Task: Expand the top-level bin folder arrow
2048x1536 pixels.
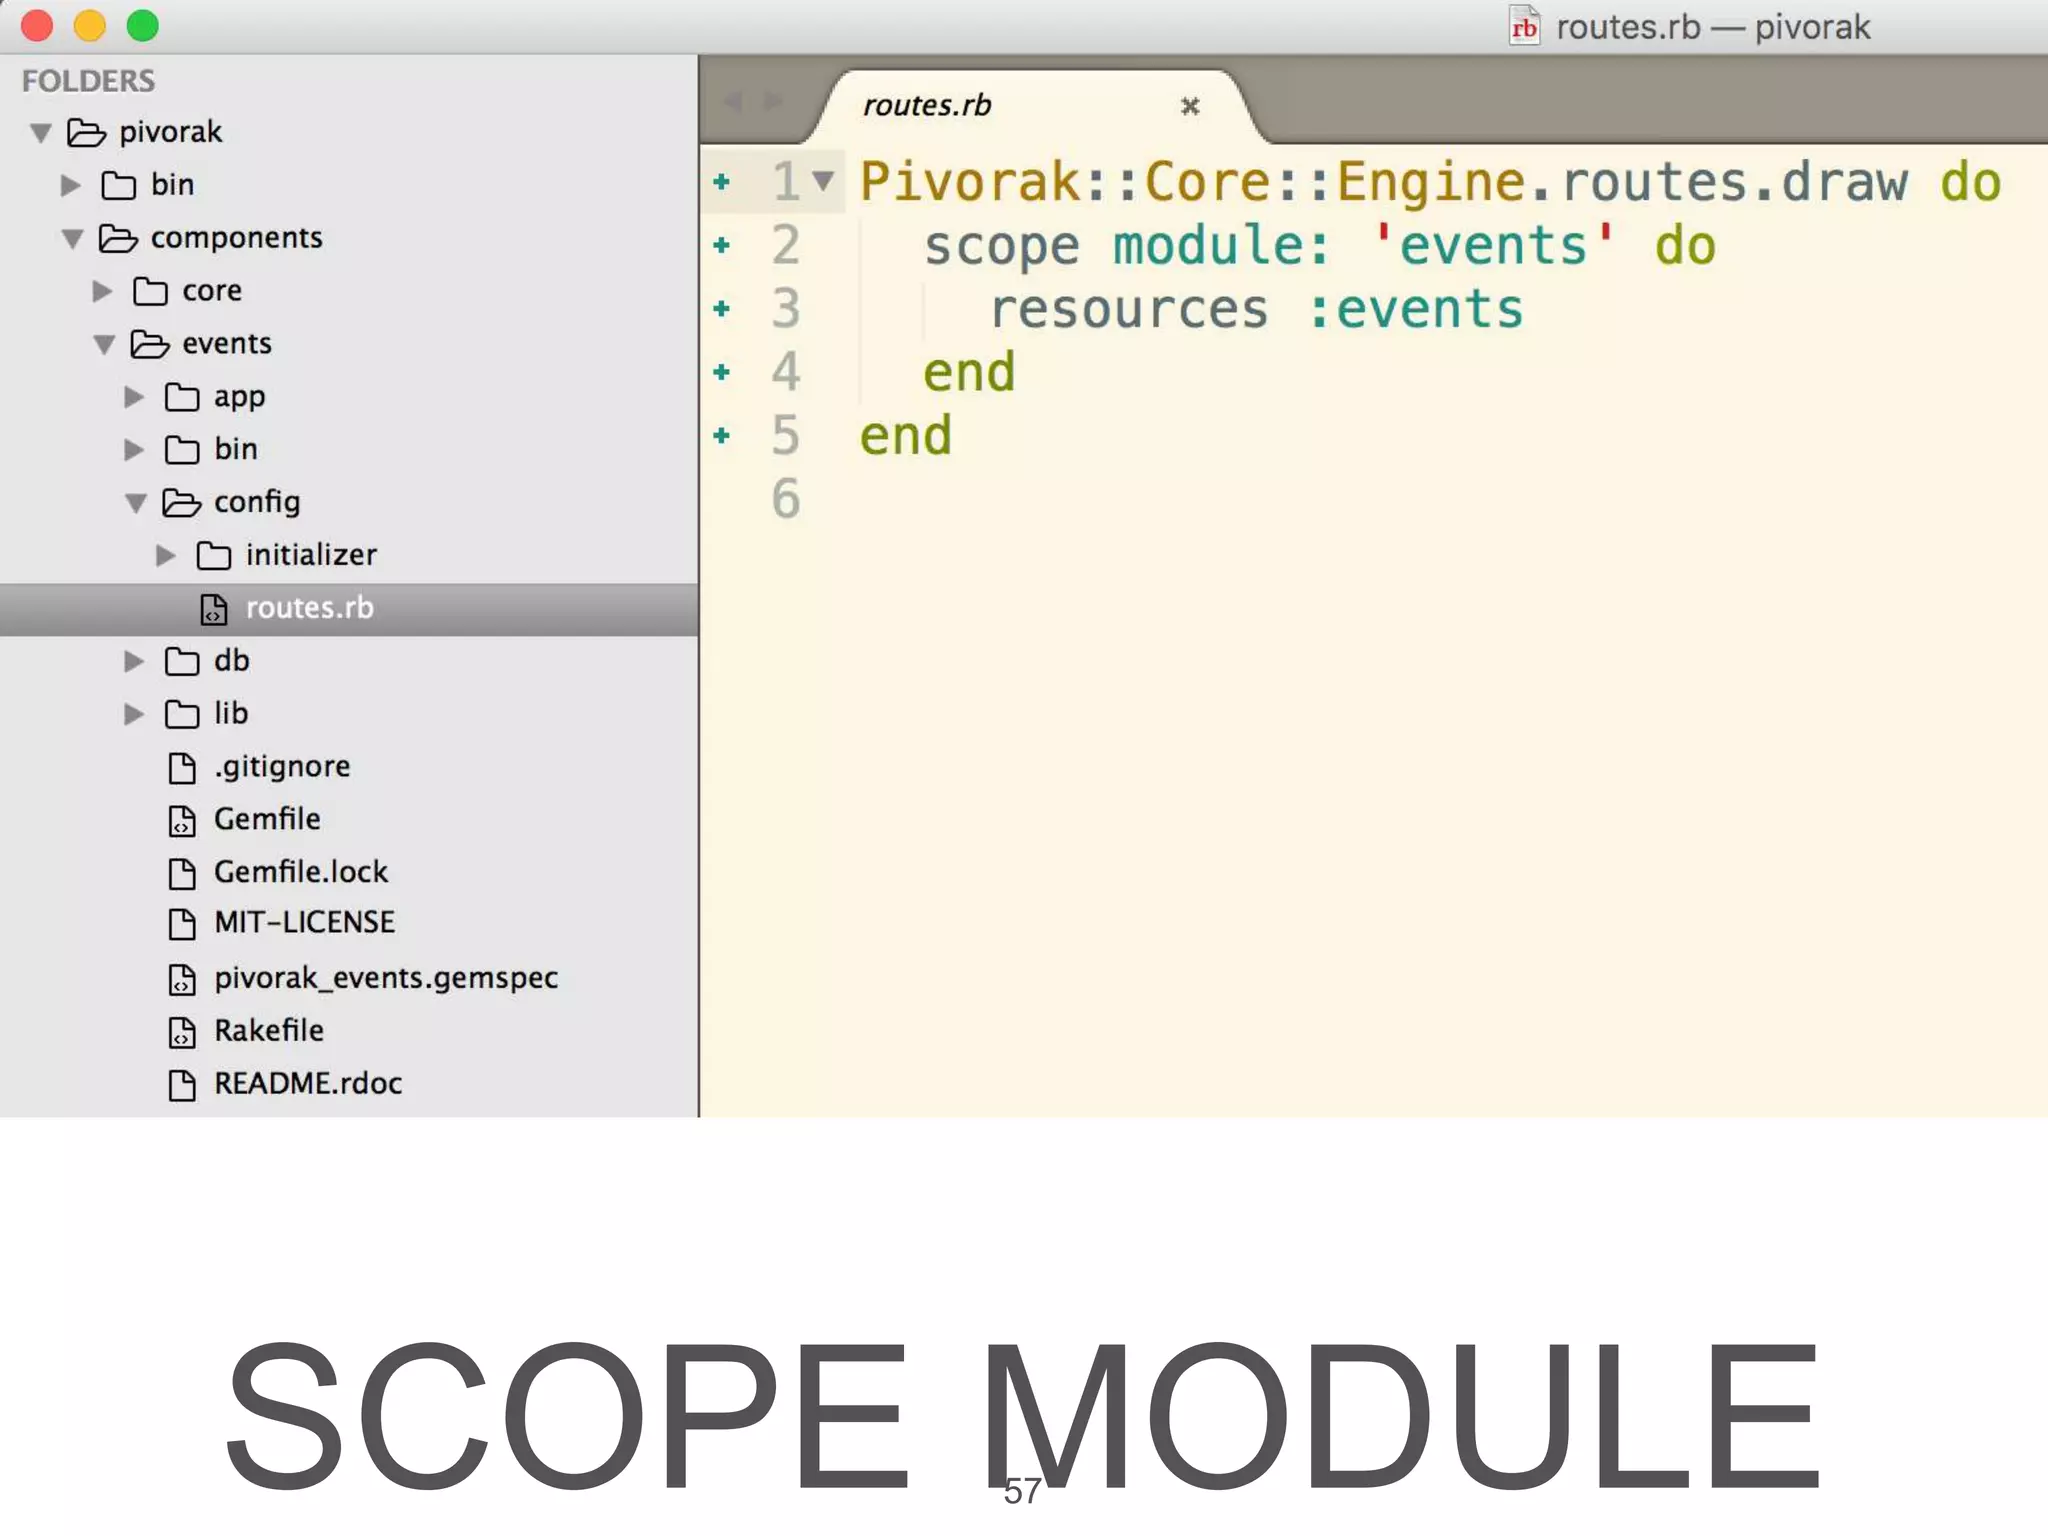Action: [x=70, y=186]
